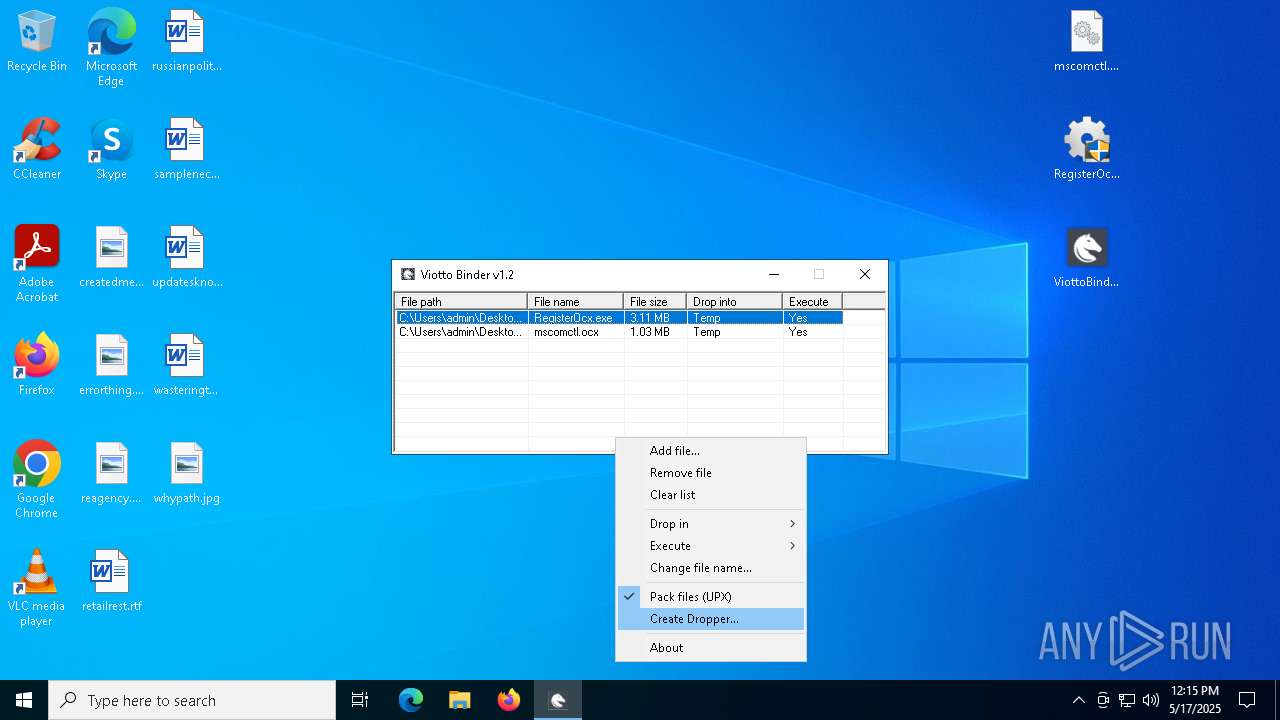Screen dimensions: 1280x720
Task: Choose Remove file from context menu
Action: click(x=710, y=473)
